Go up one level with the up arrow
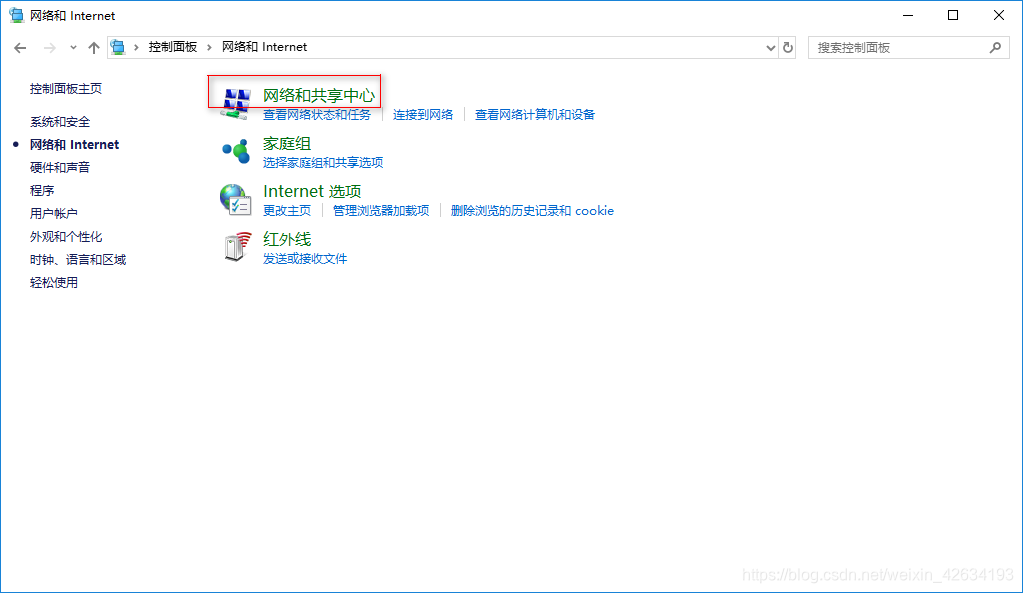Viewport: 1023px width, 593px height. point(94,48)
